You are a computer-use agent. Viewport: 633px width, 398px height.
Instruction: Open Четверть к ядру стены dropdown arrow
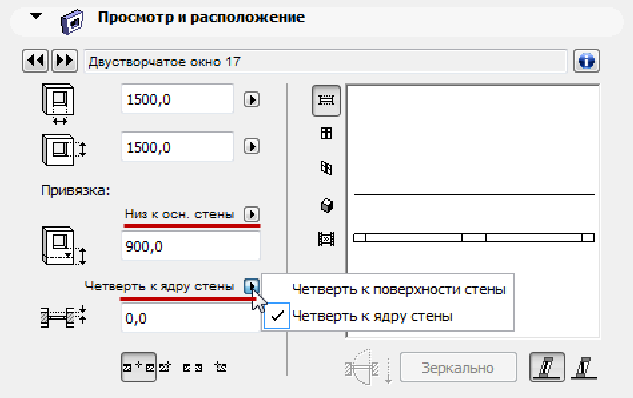[252, 287]
